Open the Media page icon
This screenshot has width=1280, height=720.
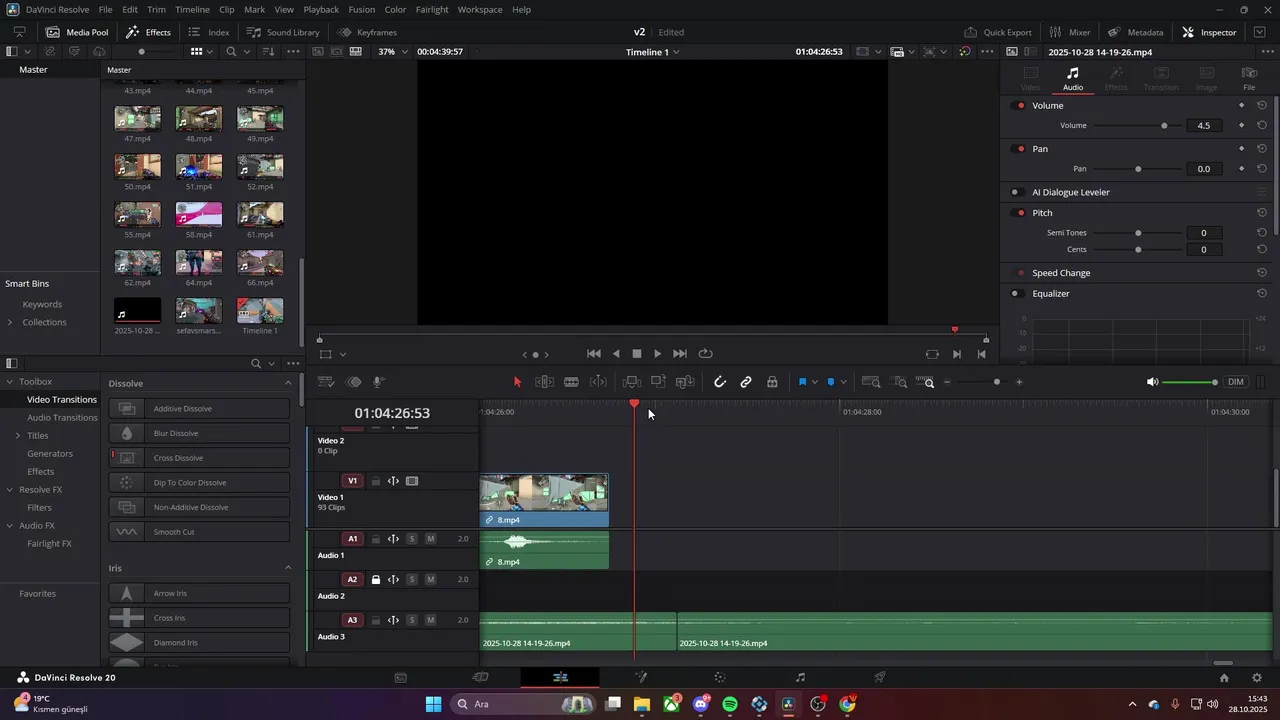coord(400,677)
